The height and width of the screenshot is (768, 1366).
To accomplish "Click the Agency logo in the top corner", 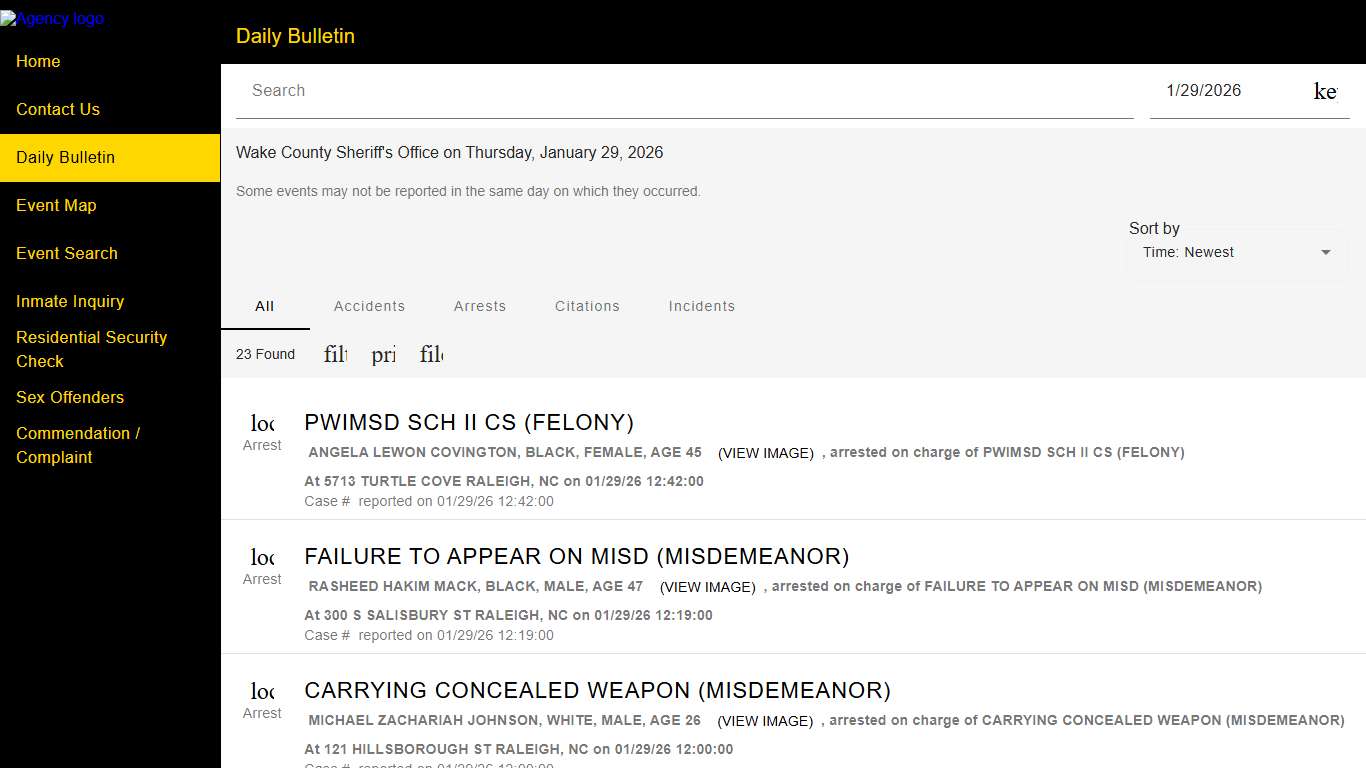I will tap(52, 17).
